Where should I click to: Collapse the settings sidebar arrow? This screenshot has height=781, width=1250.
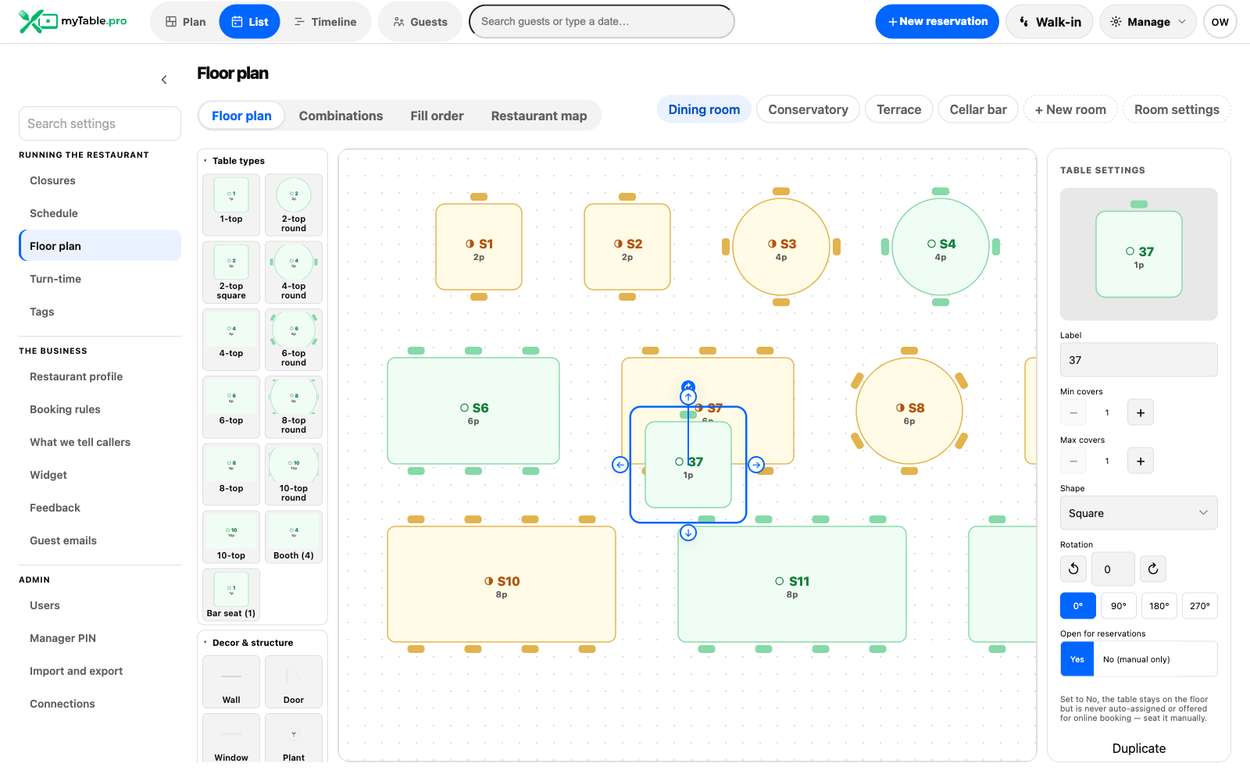pyautogui.click(x=164, y=80)
